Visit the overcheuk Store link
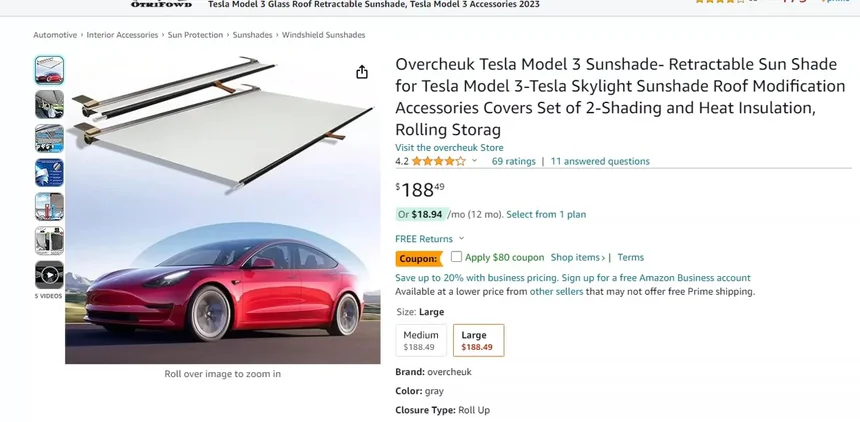This screenshot has width=860, height=422. (449, 148)
